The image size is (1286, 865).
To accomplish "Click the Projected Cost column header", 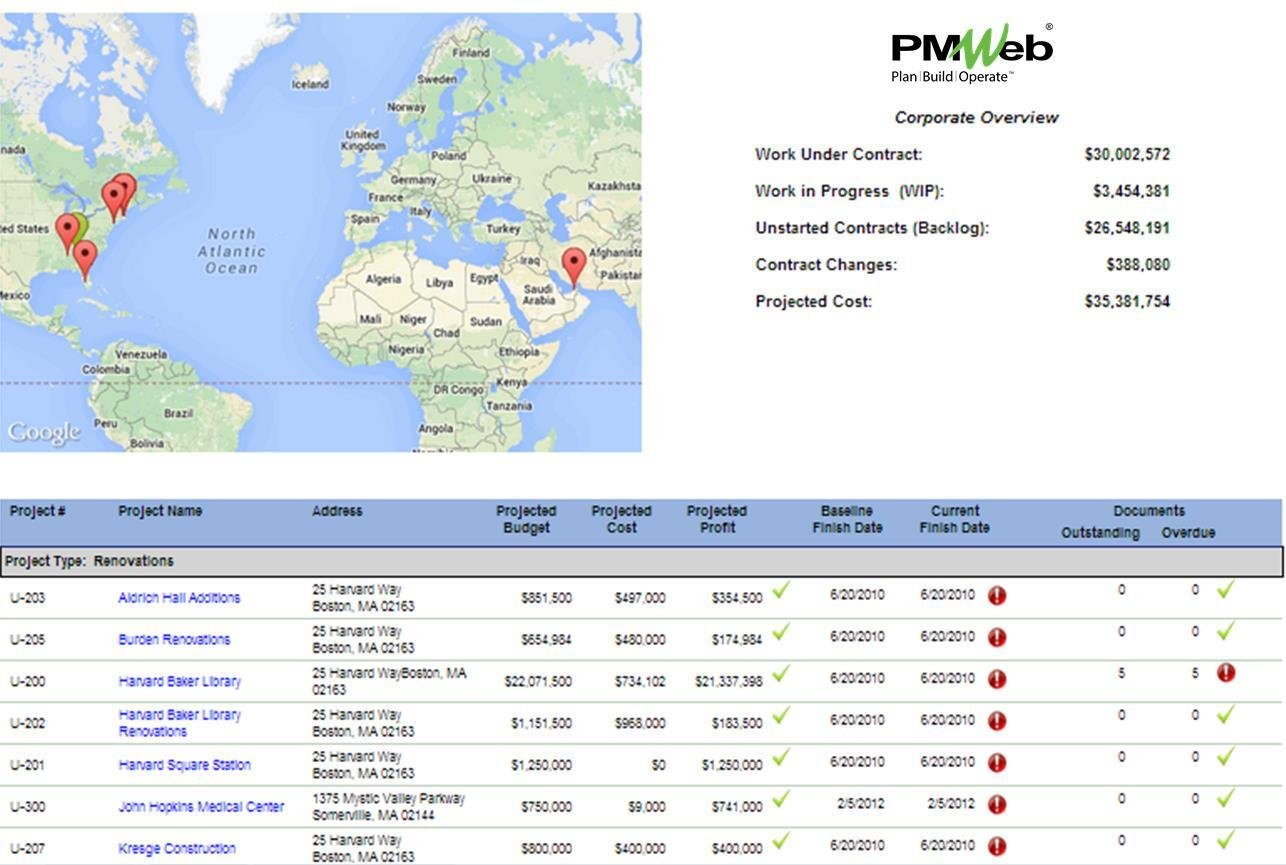I will point(621,519).
